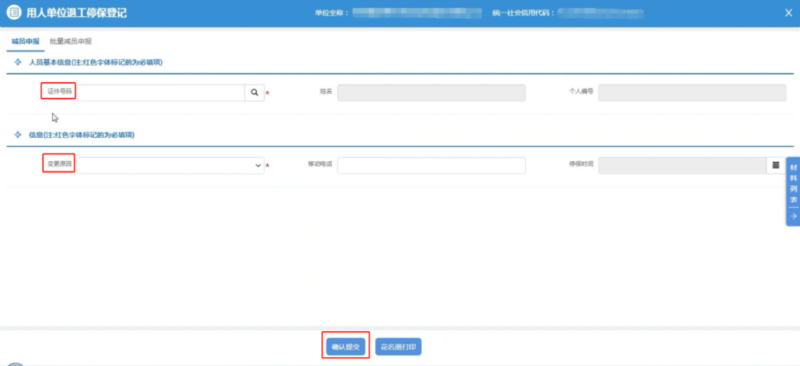Click the magnifier search icon beside 证件号码

[x=255, y=93]
